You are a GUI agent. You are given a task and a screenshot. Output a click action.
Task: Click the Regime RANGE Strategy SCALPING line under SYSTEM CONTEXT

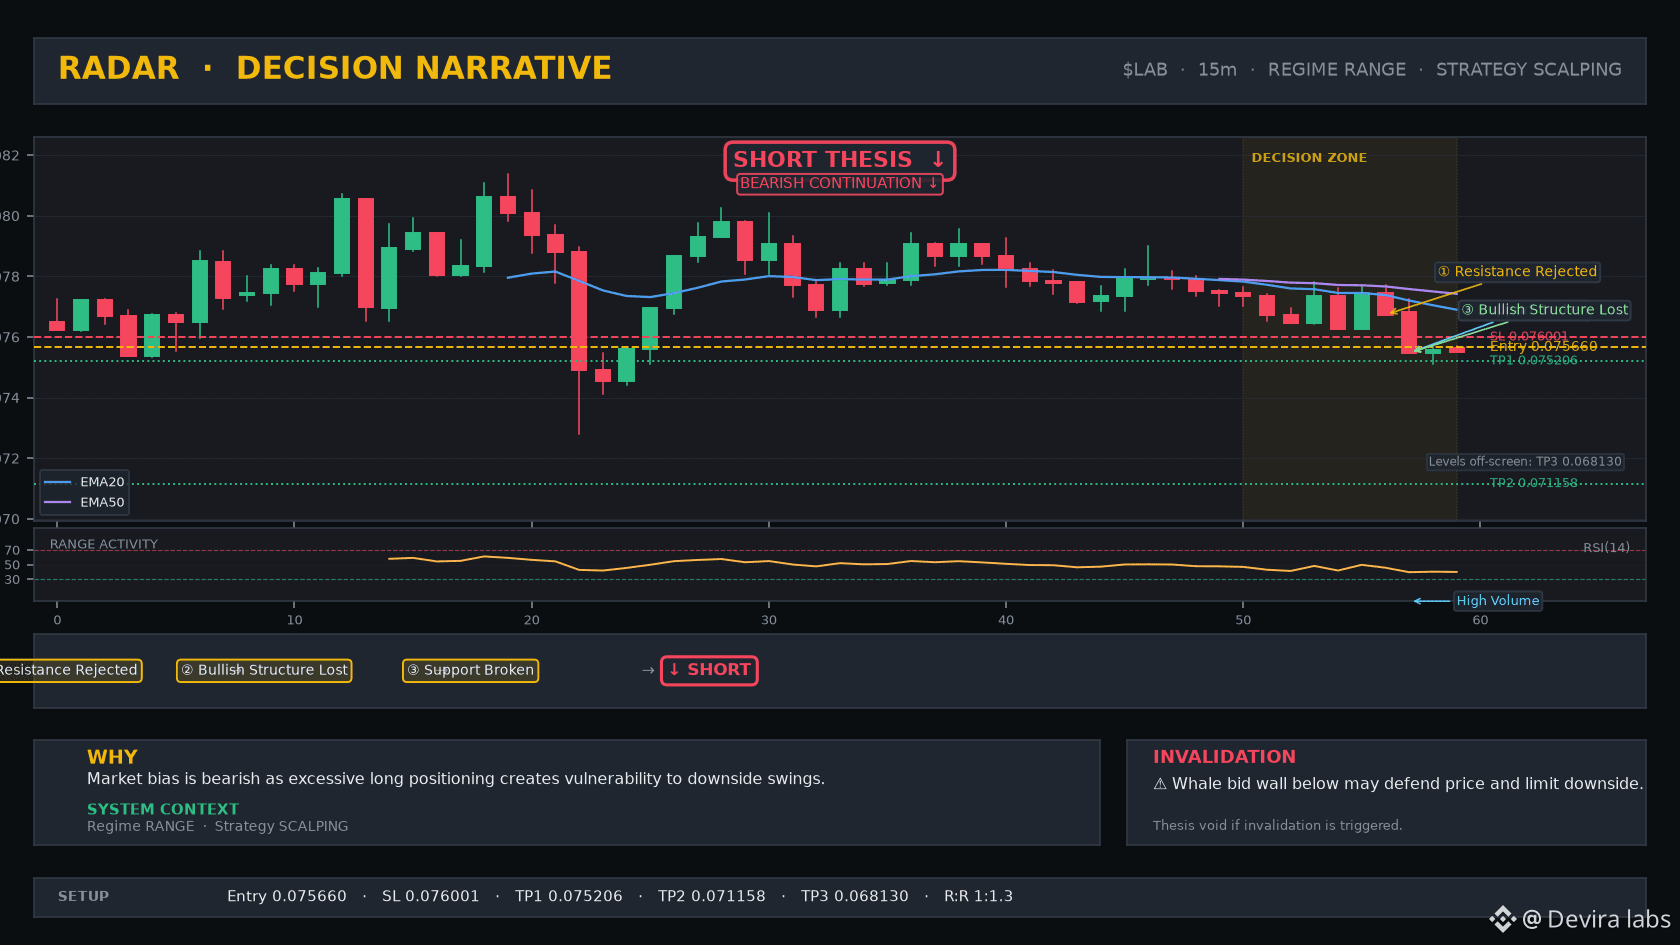coord(218,826)
